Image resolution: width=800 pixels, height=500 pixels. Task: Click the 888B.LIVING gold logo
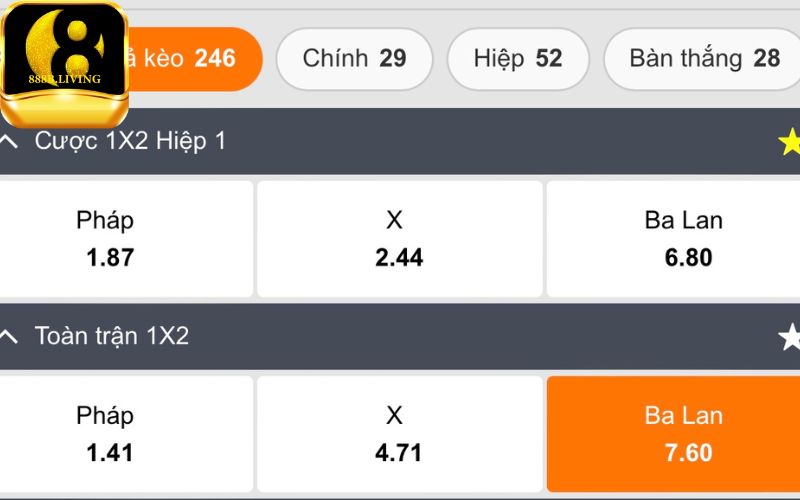tap(64, 62)
